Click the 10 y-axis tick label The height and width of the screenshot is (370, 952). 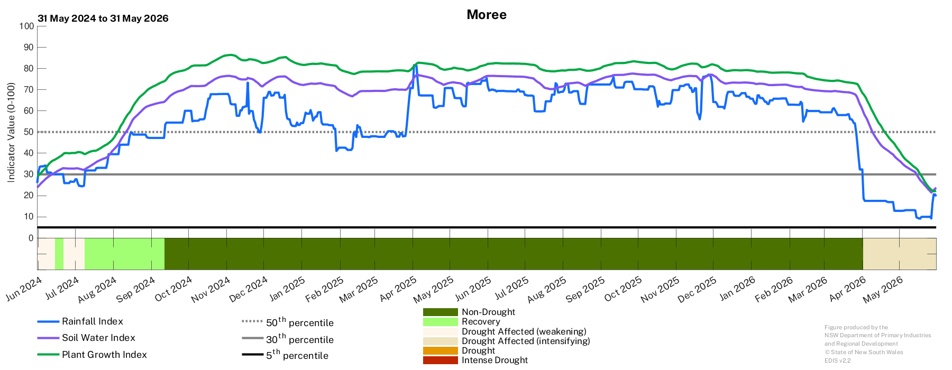click(x=29, y=217)
